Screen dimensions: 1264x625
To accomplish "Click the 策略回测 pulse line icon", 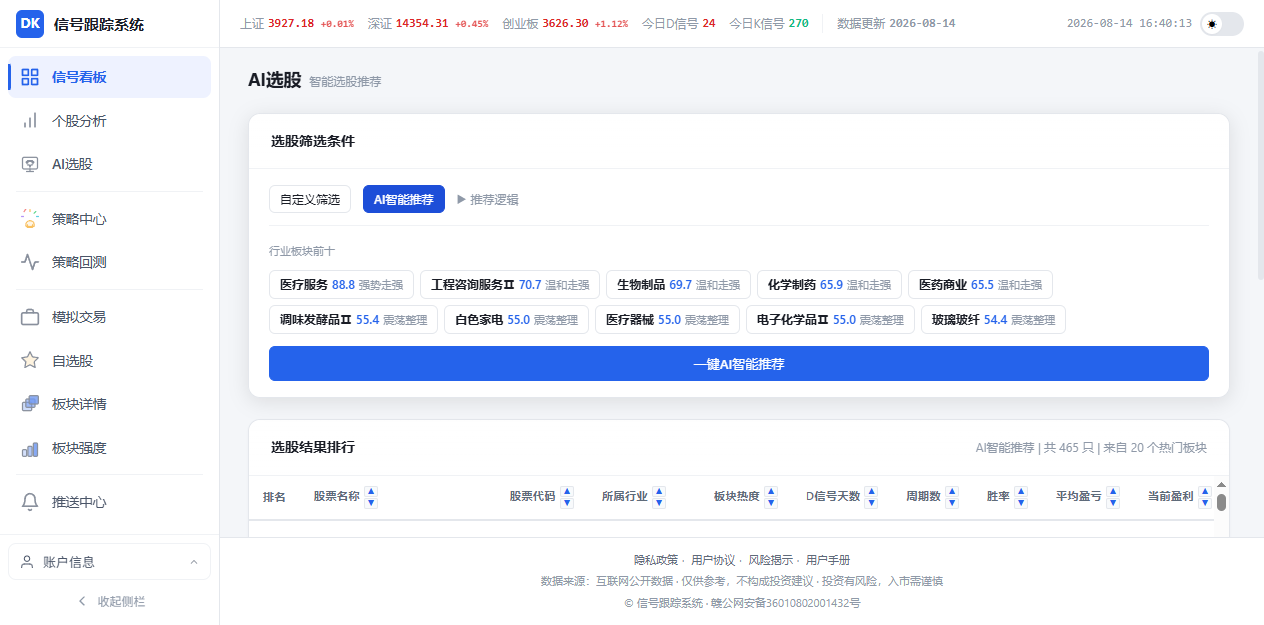I will [x=30, y=262].
